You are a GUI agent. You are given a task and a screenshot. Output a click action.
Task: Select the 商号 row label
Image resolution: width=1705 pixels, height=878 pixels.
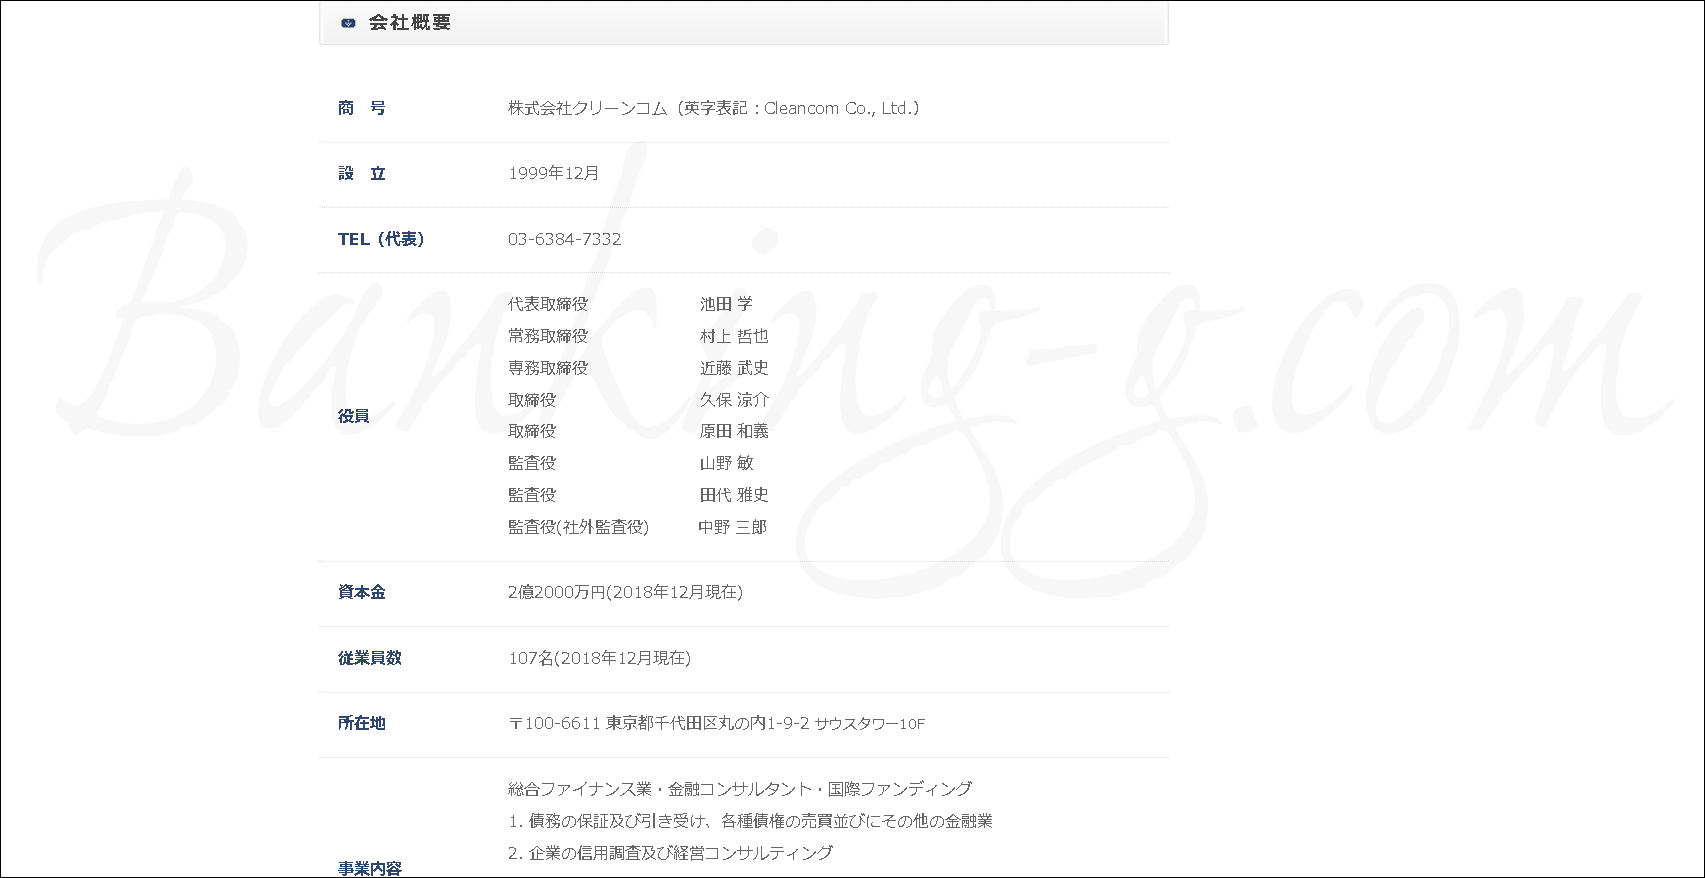click(x=362, y=108)
